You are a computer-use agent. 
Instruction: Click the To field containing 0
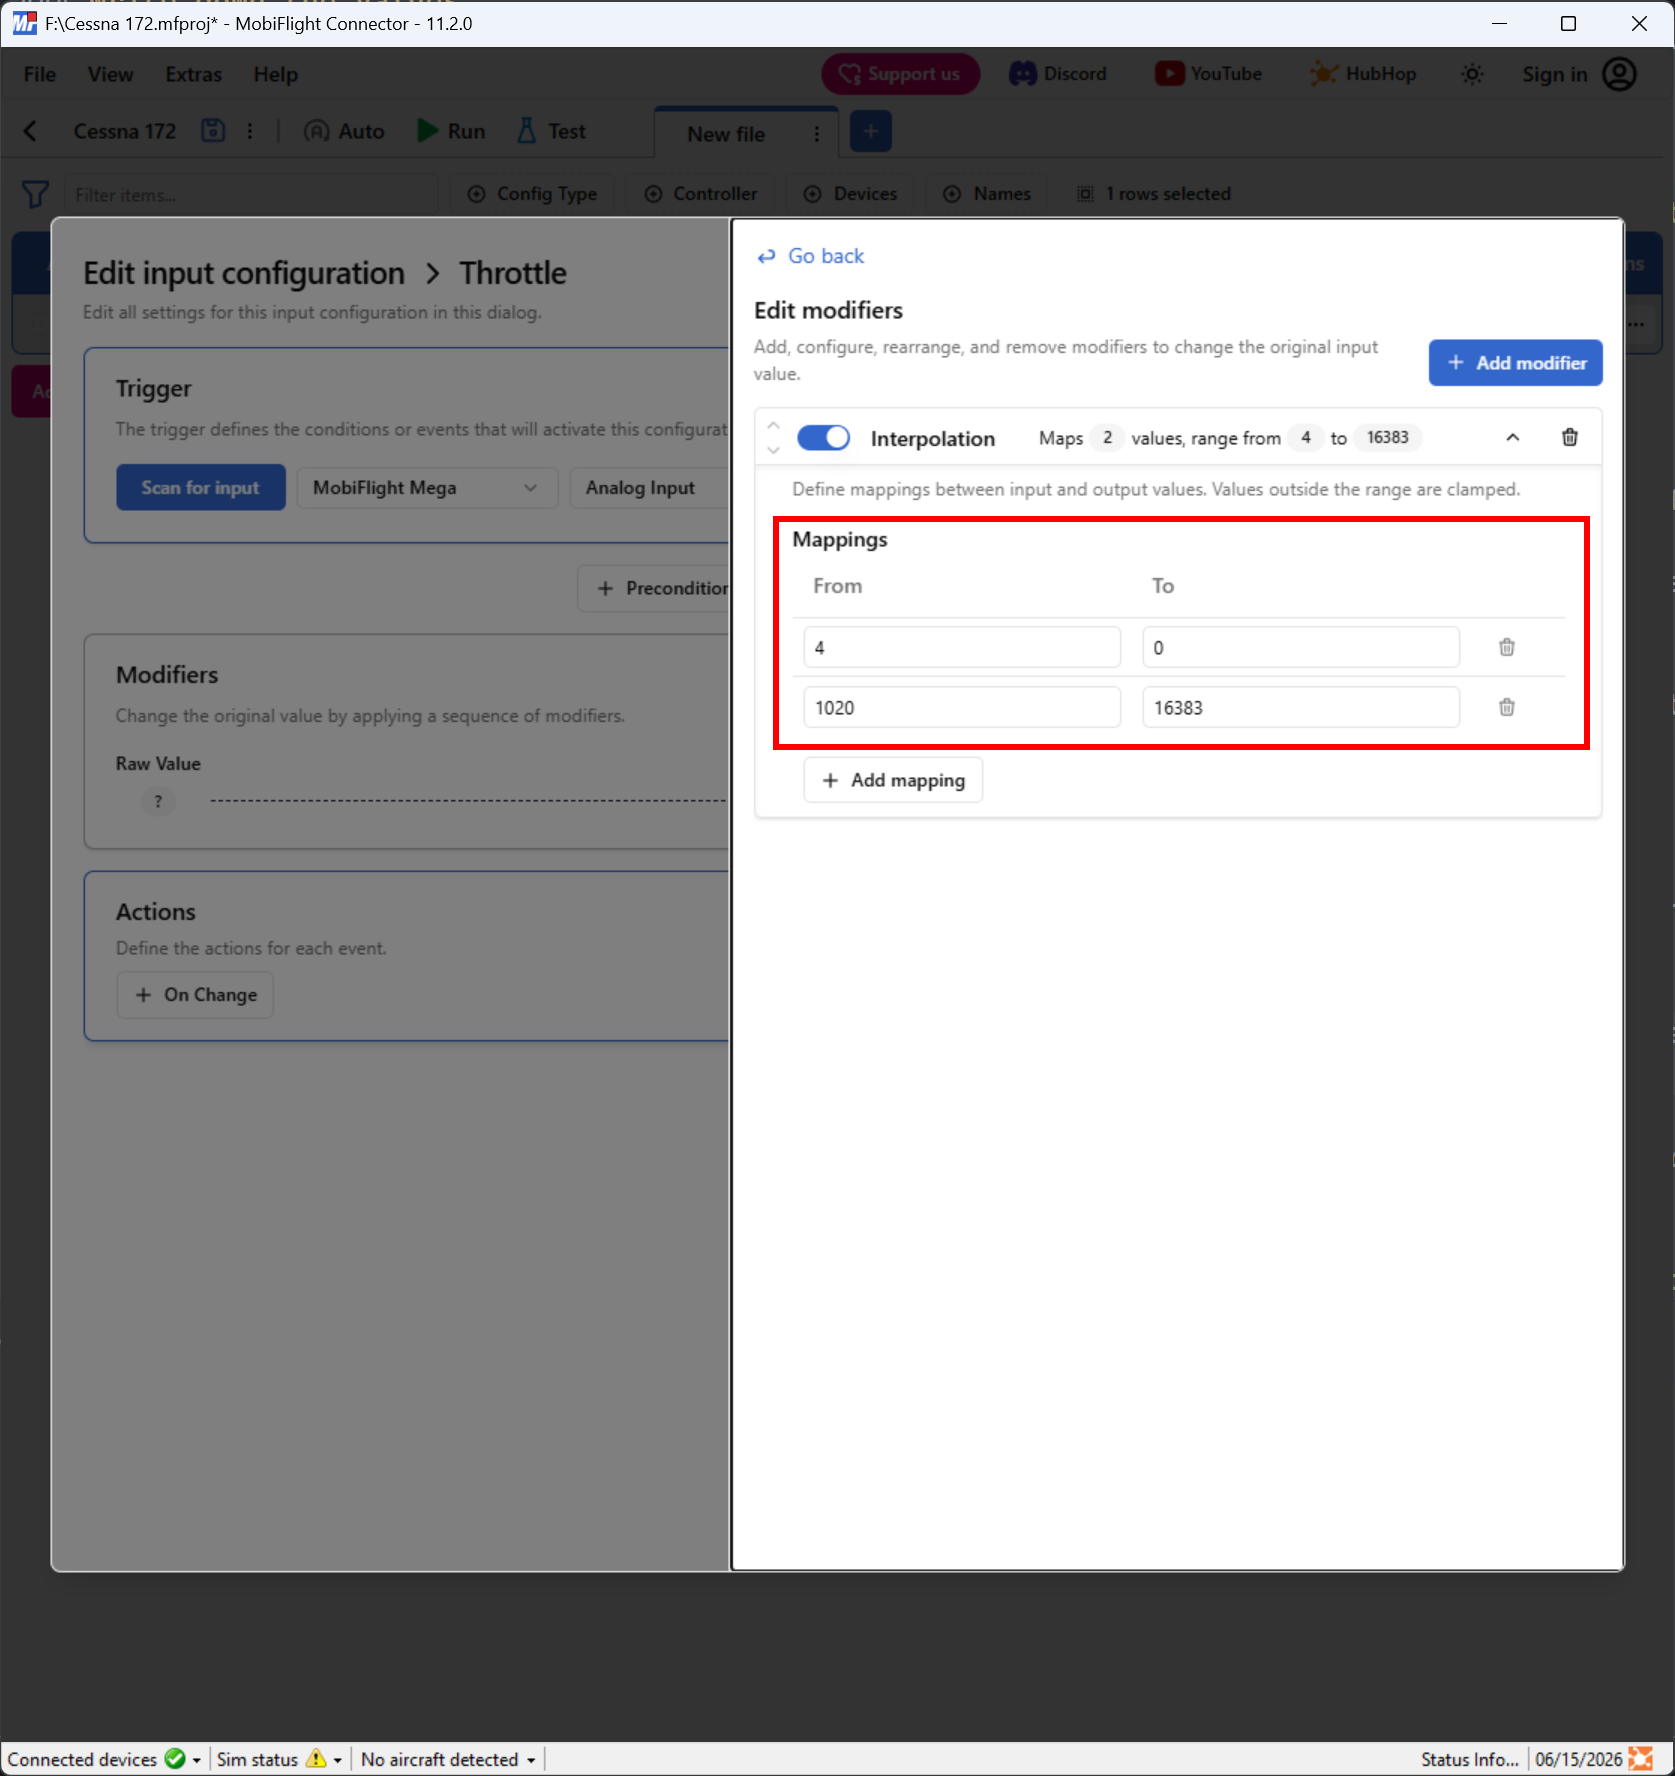[1300, 648]
